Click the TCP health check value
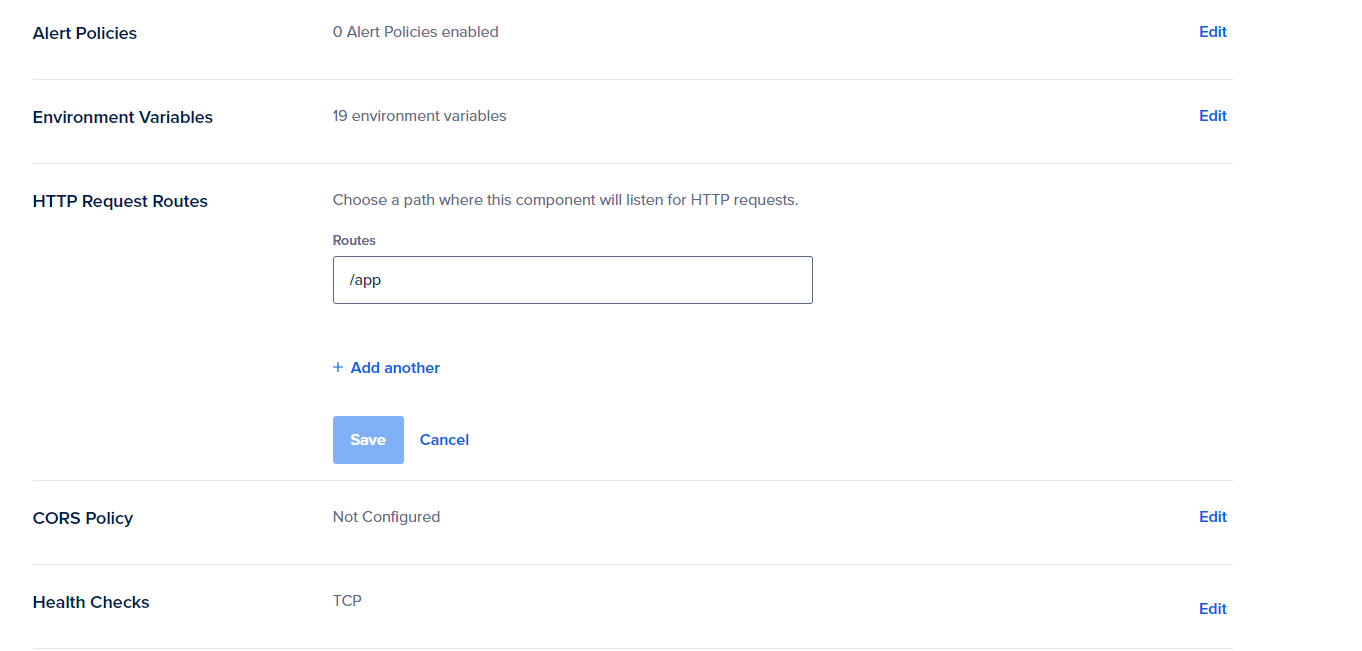 (x=347, y=601)
